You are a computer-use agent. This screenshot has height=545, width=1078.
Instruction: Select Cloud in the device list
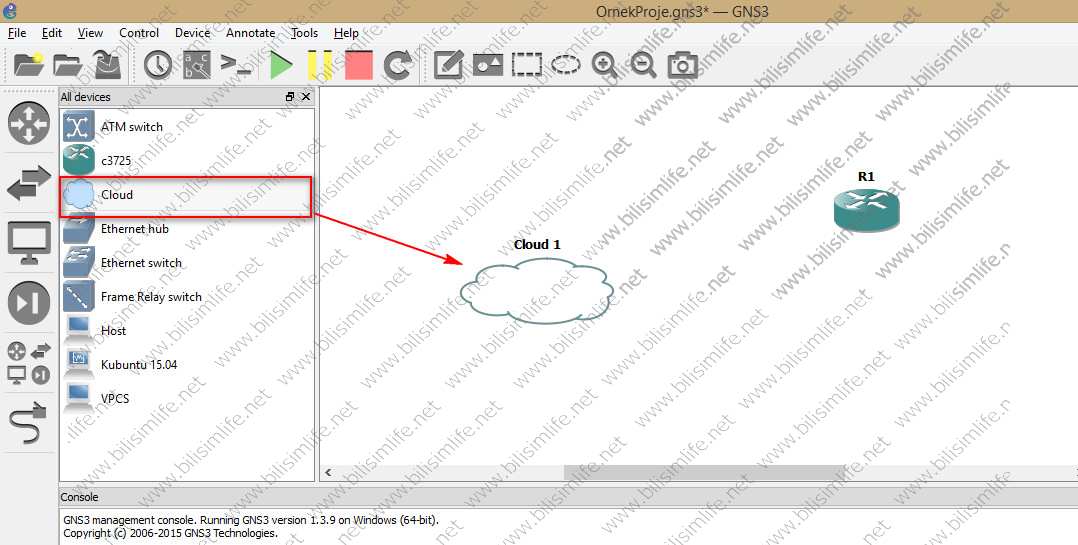point(117,195)
